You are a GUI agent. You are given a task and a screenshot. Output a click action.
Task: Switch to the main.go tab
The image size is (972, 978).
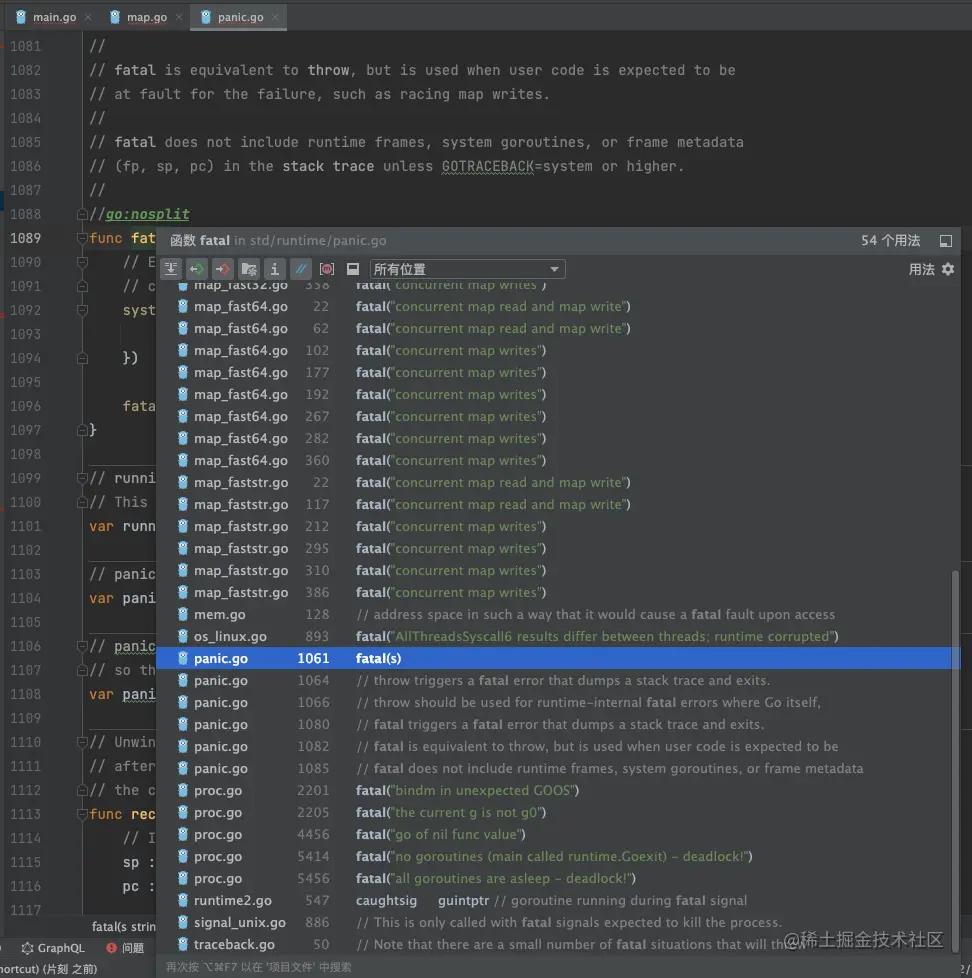pyautogui.click(x=54, y=17)
